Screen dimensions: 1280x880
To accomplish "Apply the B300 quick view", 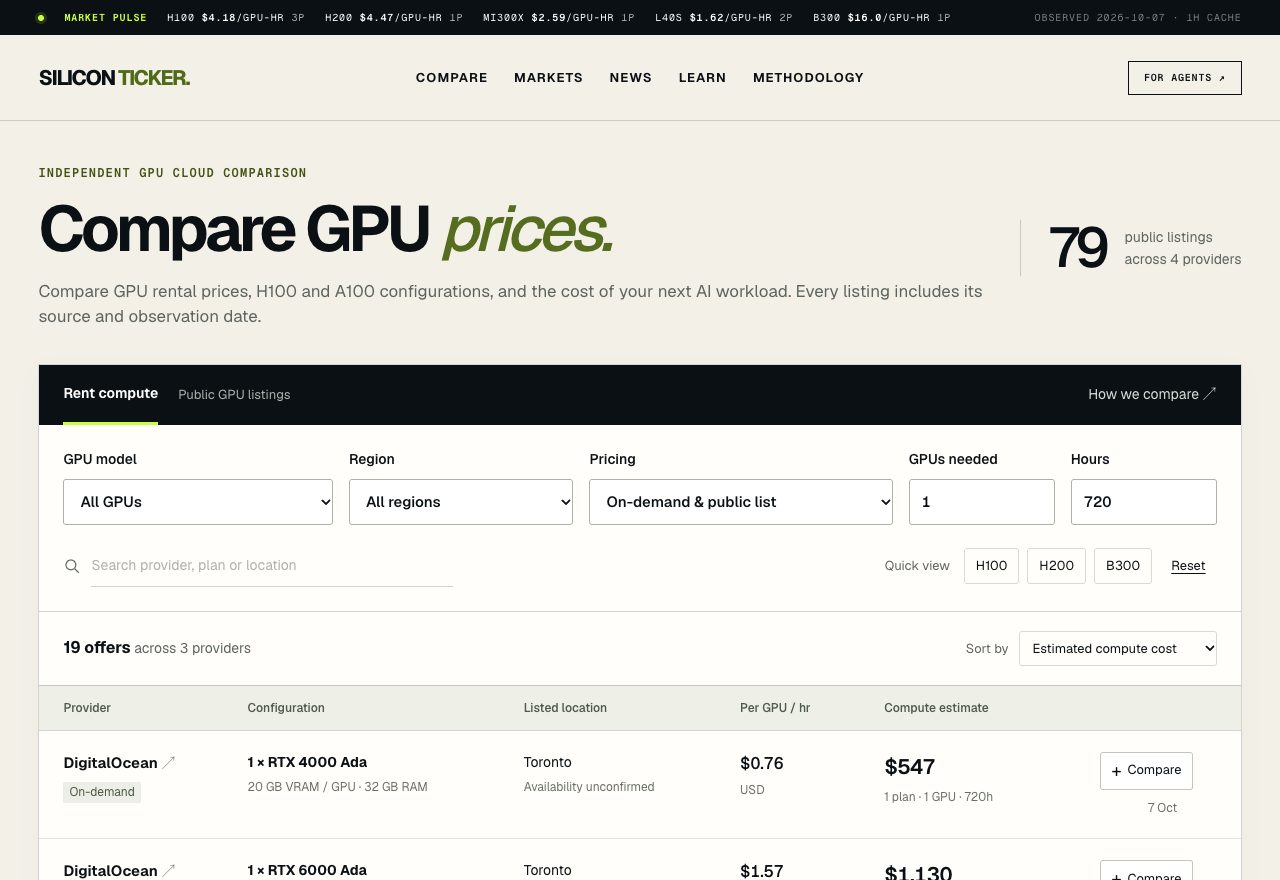I will coord(1123,566).
